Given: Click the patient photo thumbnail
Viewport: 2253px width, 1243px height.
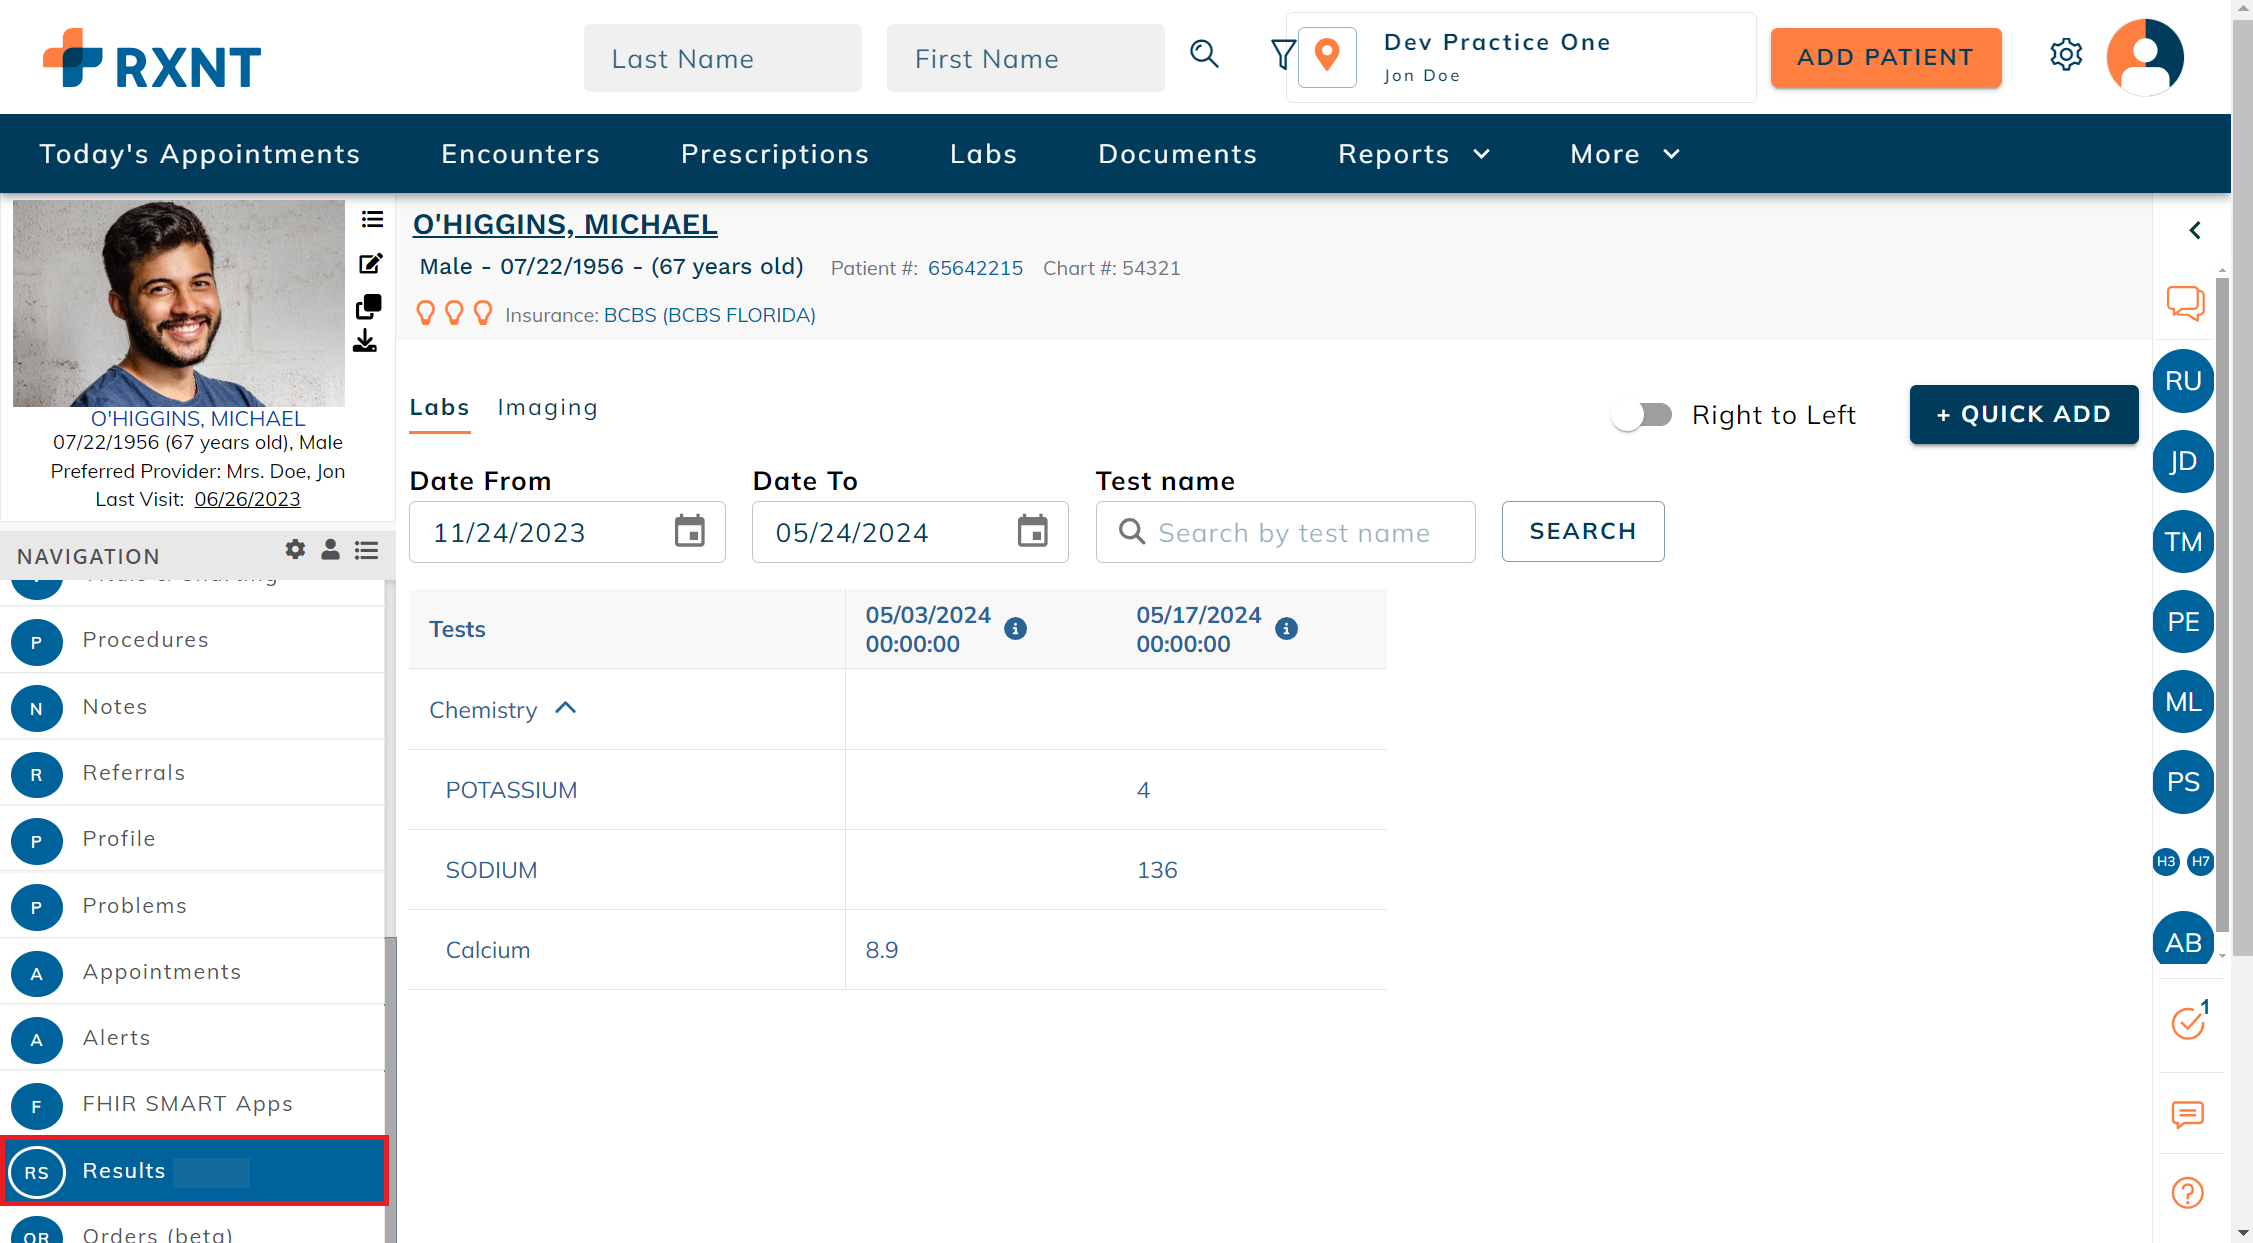Looking at the screenshot, I should click(x=179, y=303).
